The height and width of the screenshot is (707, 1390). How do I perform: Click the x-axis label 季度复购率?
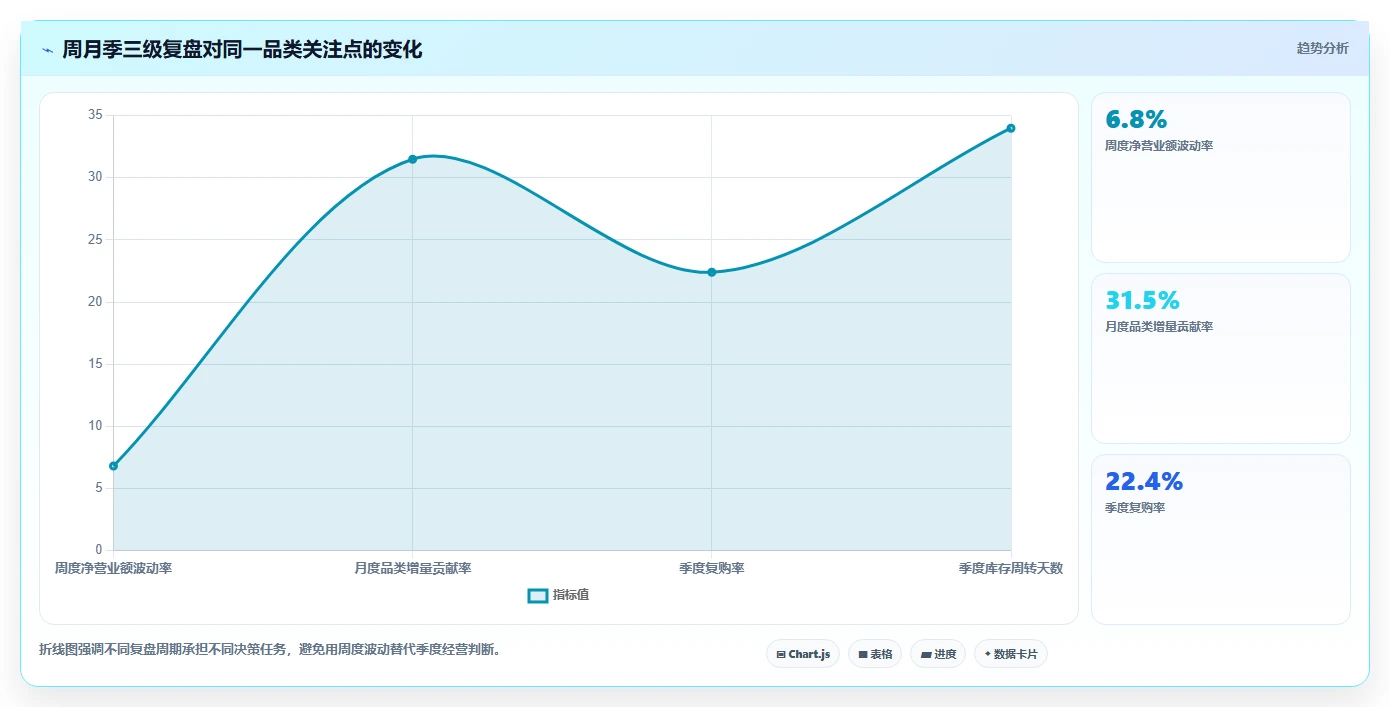pos(712,568)
